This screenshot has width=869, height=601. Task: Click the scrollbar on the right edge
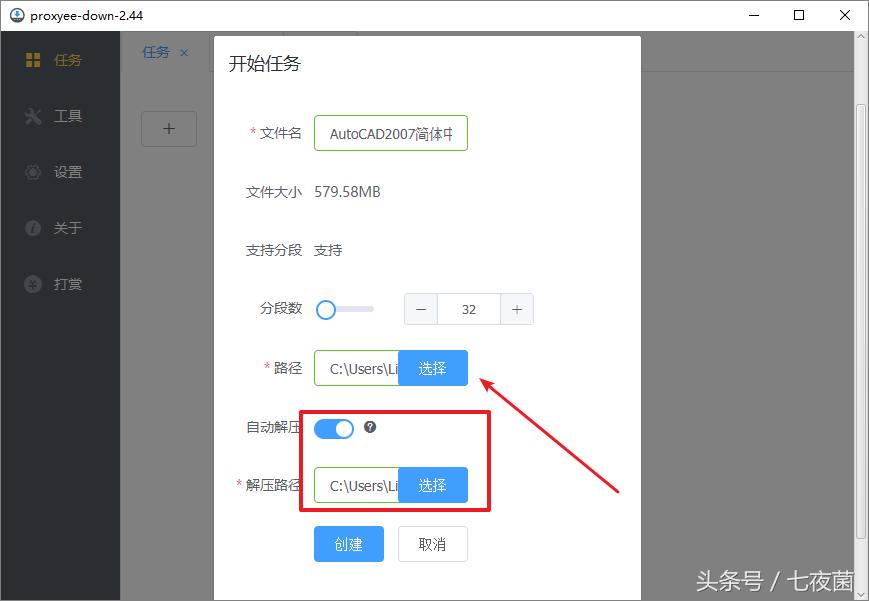(x=862, y=300)
